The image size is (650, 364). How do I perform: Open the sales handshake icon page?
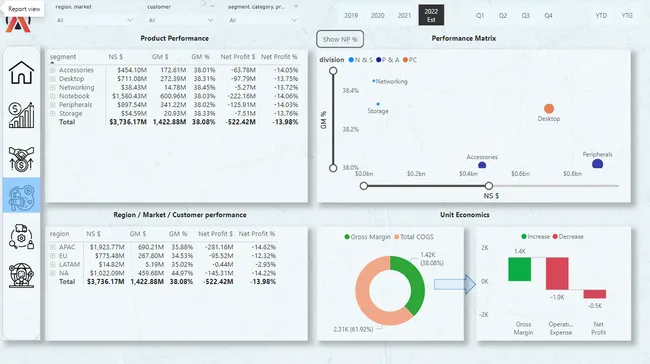(22, 159)
